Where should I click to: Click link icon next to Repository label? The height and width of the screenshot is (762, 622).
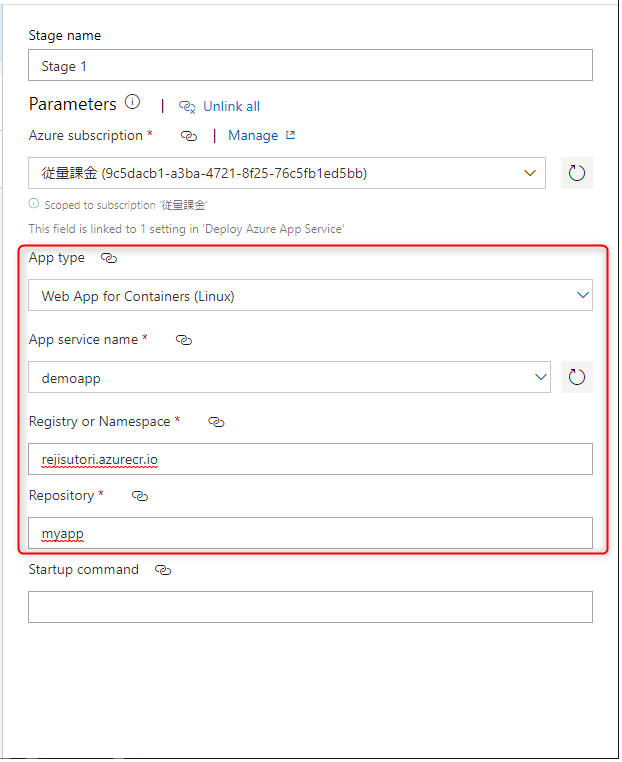coord(140,496)
